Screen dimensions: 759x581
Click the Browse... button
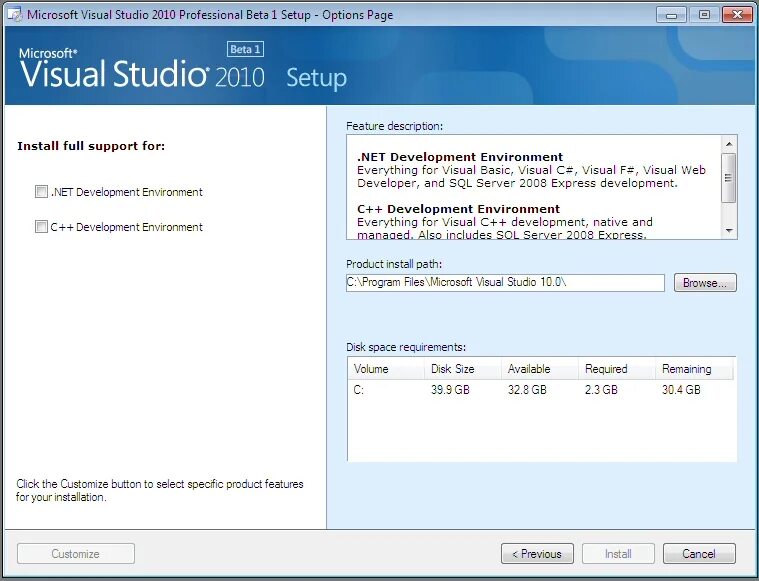coord(705,283)
